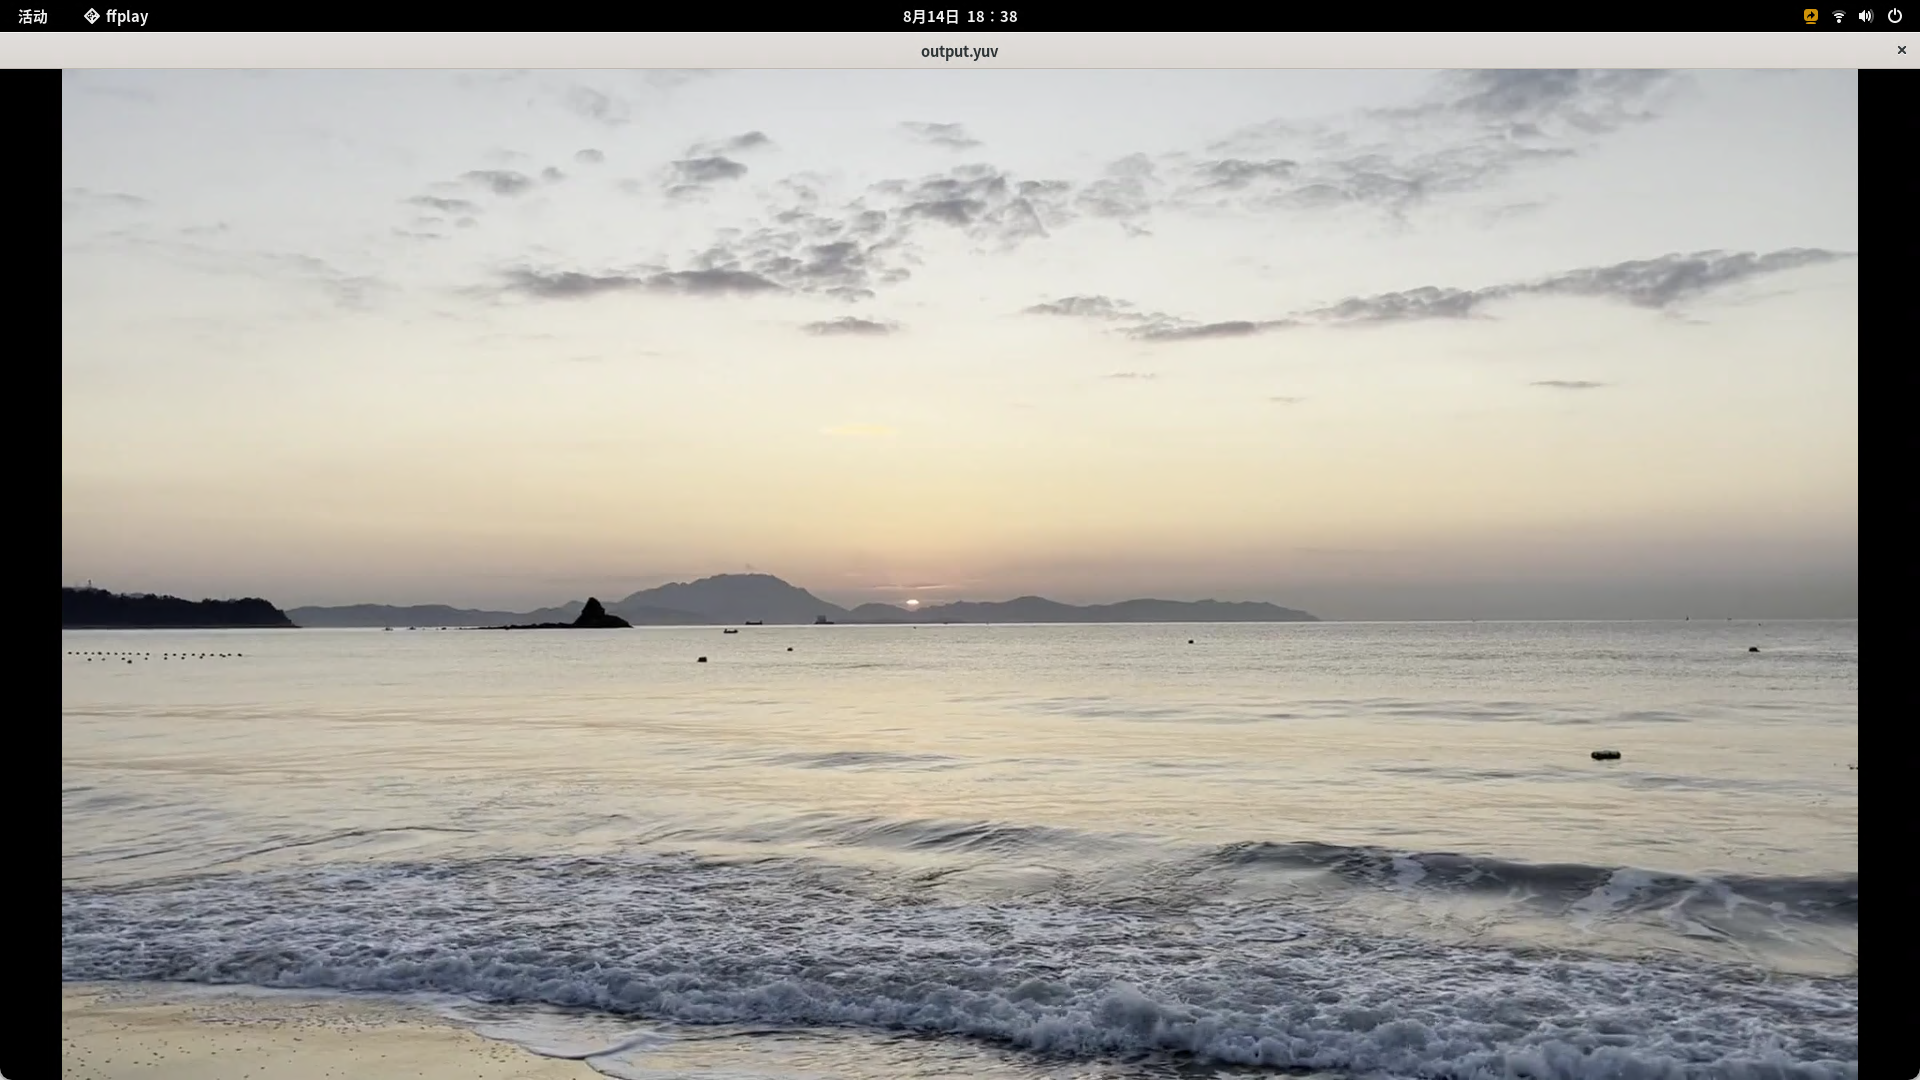Close the output.yuv playback window
Screen dimensions: 1920x1080
pyautogui.click(x=1901, y=50)
